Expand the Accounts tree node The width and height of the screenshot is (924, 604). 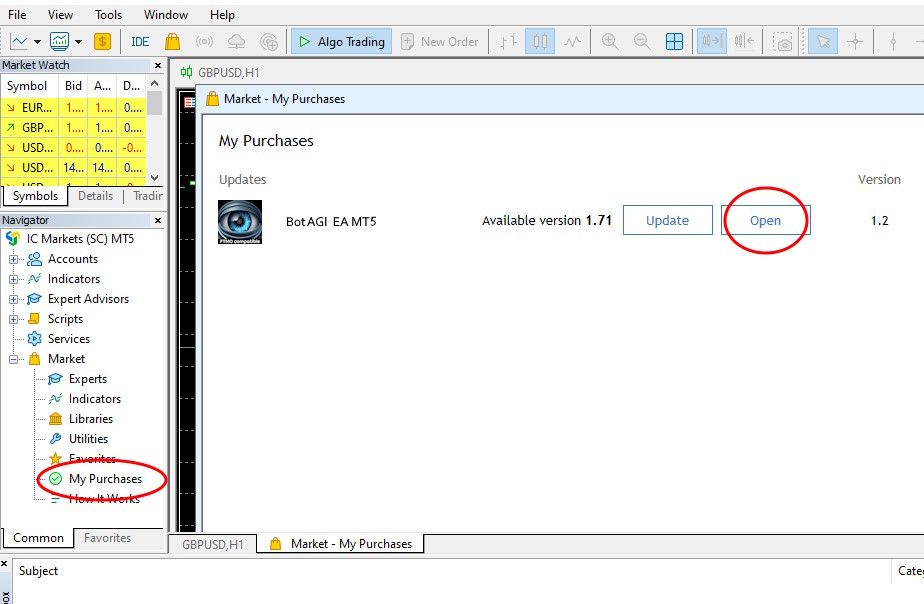[x=13, y=259]
